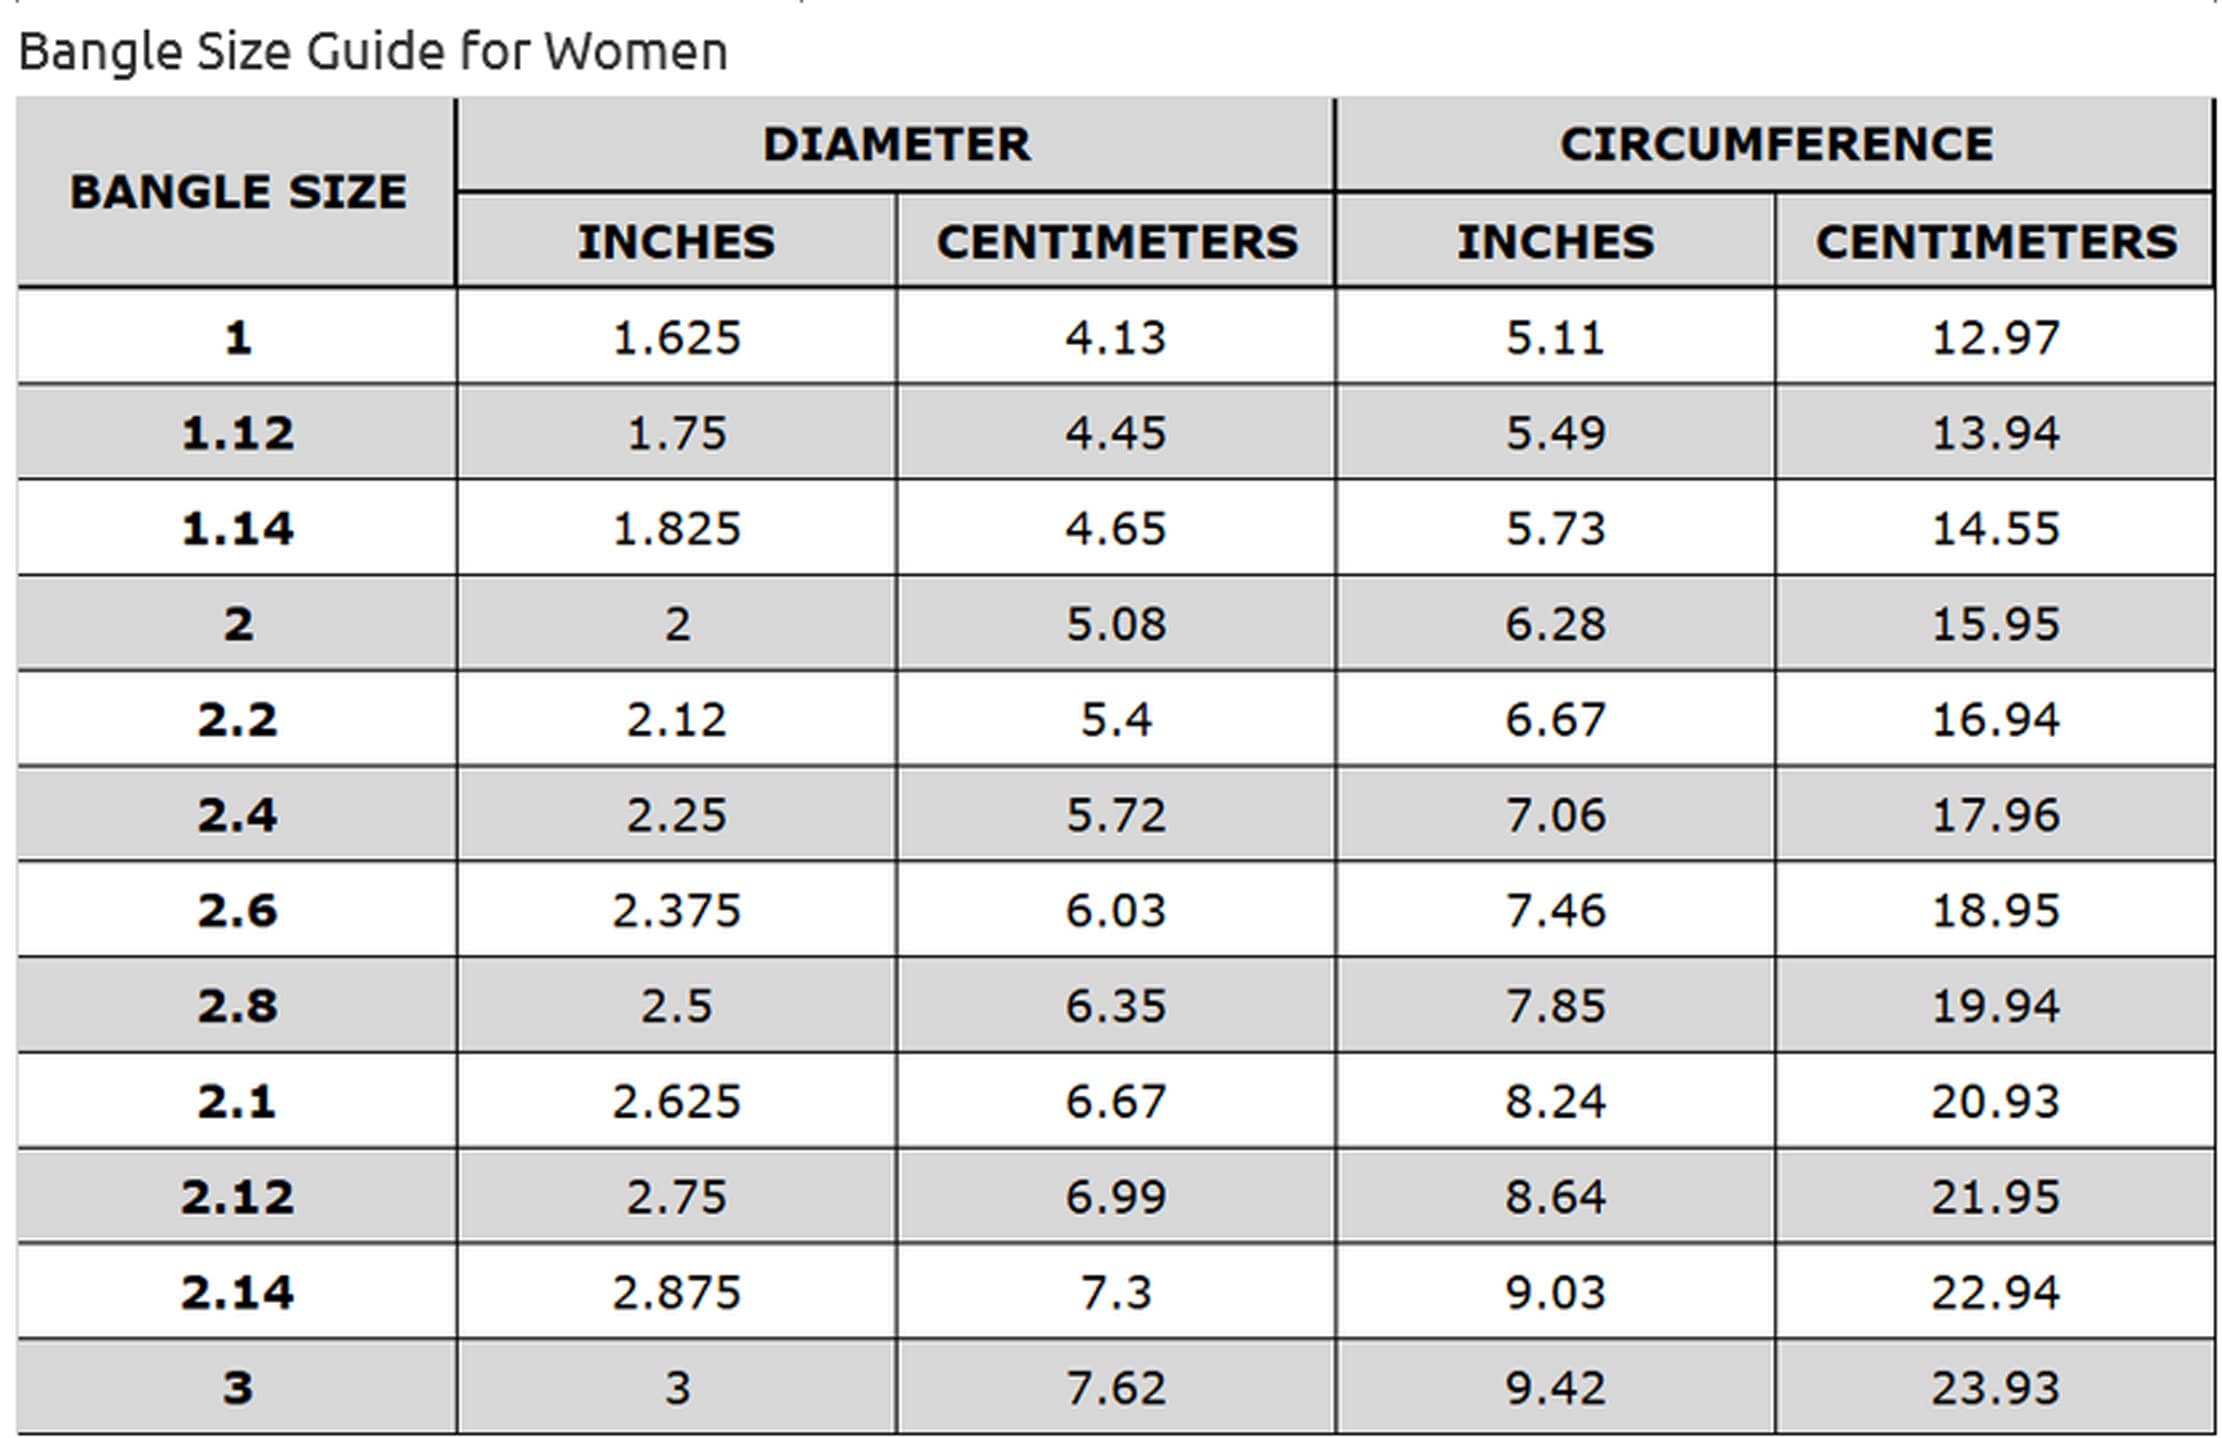Select the DIAMETER header cell
The image size is (2222, 1438).
coord(895,144)
